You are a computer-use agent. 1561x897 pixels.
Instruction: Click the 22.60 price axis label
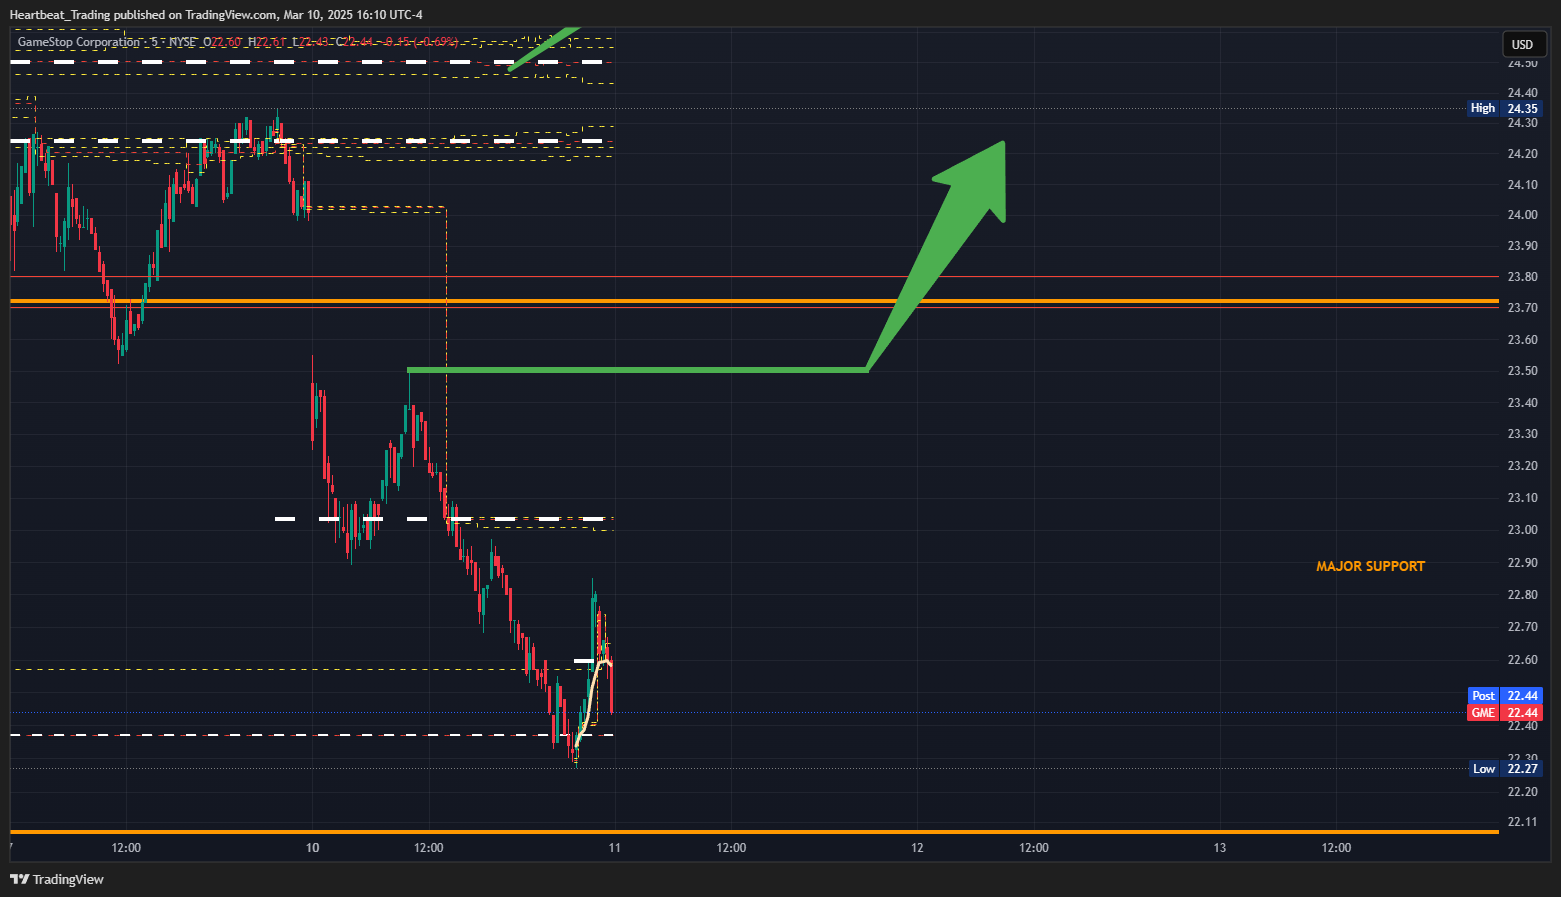click(x=1522, y=660)
